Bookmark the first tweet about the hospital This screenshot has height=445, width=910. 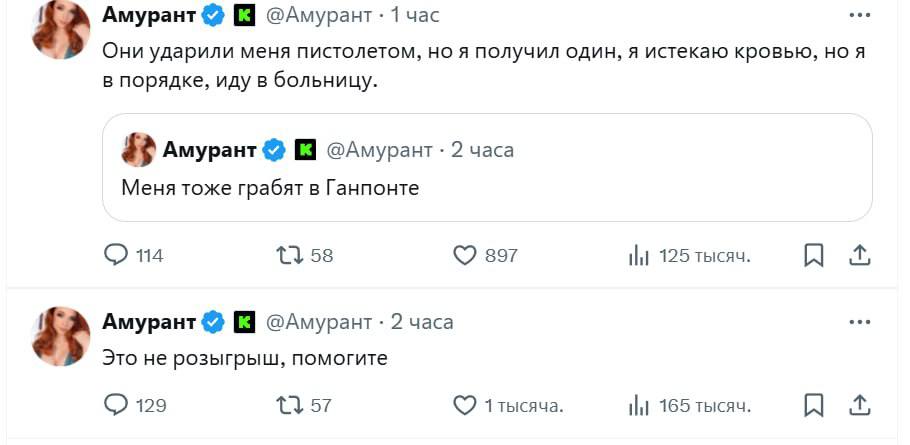click(x=814, y=256)
